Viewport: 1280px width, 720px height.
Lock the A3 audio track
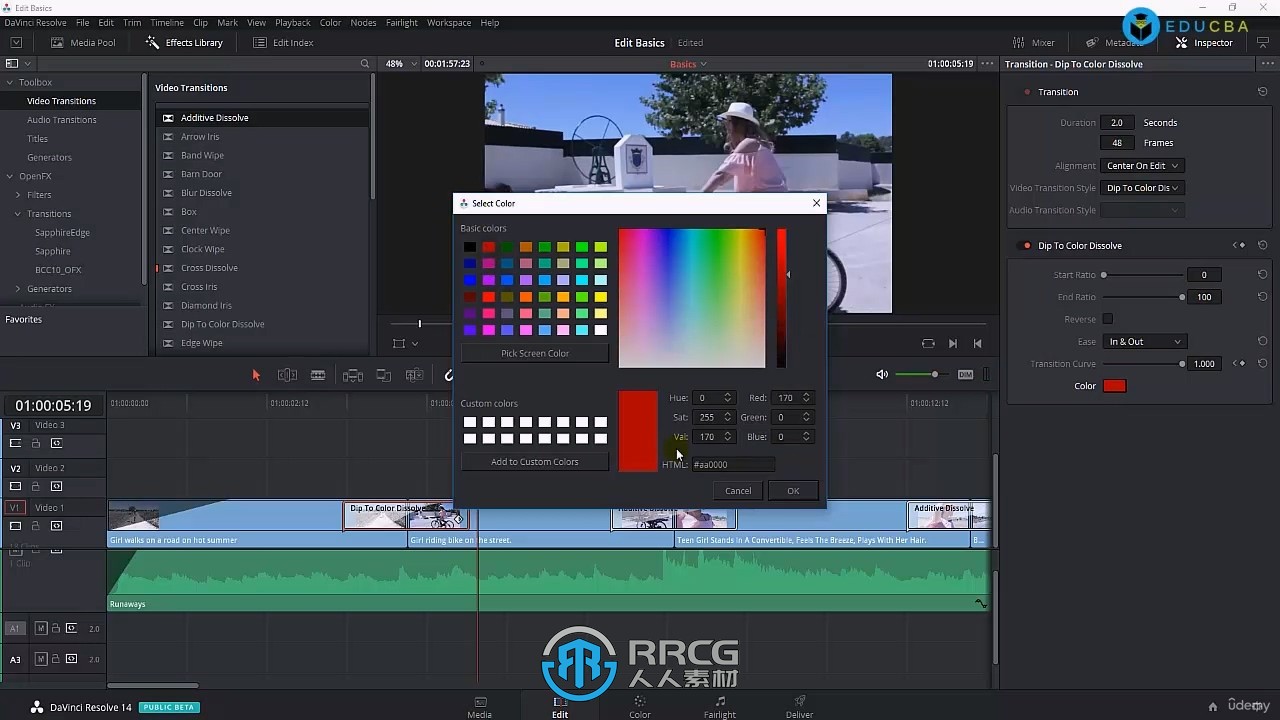pos(56,659)
